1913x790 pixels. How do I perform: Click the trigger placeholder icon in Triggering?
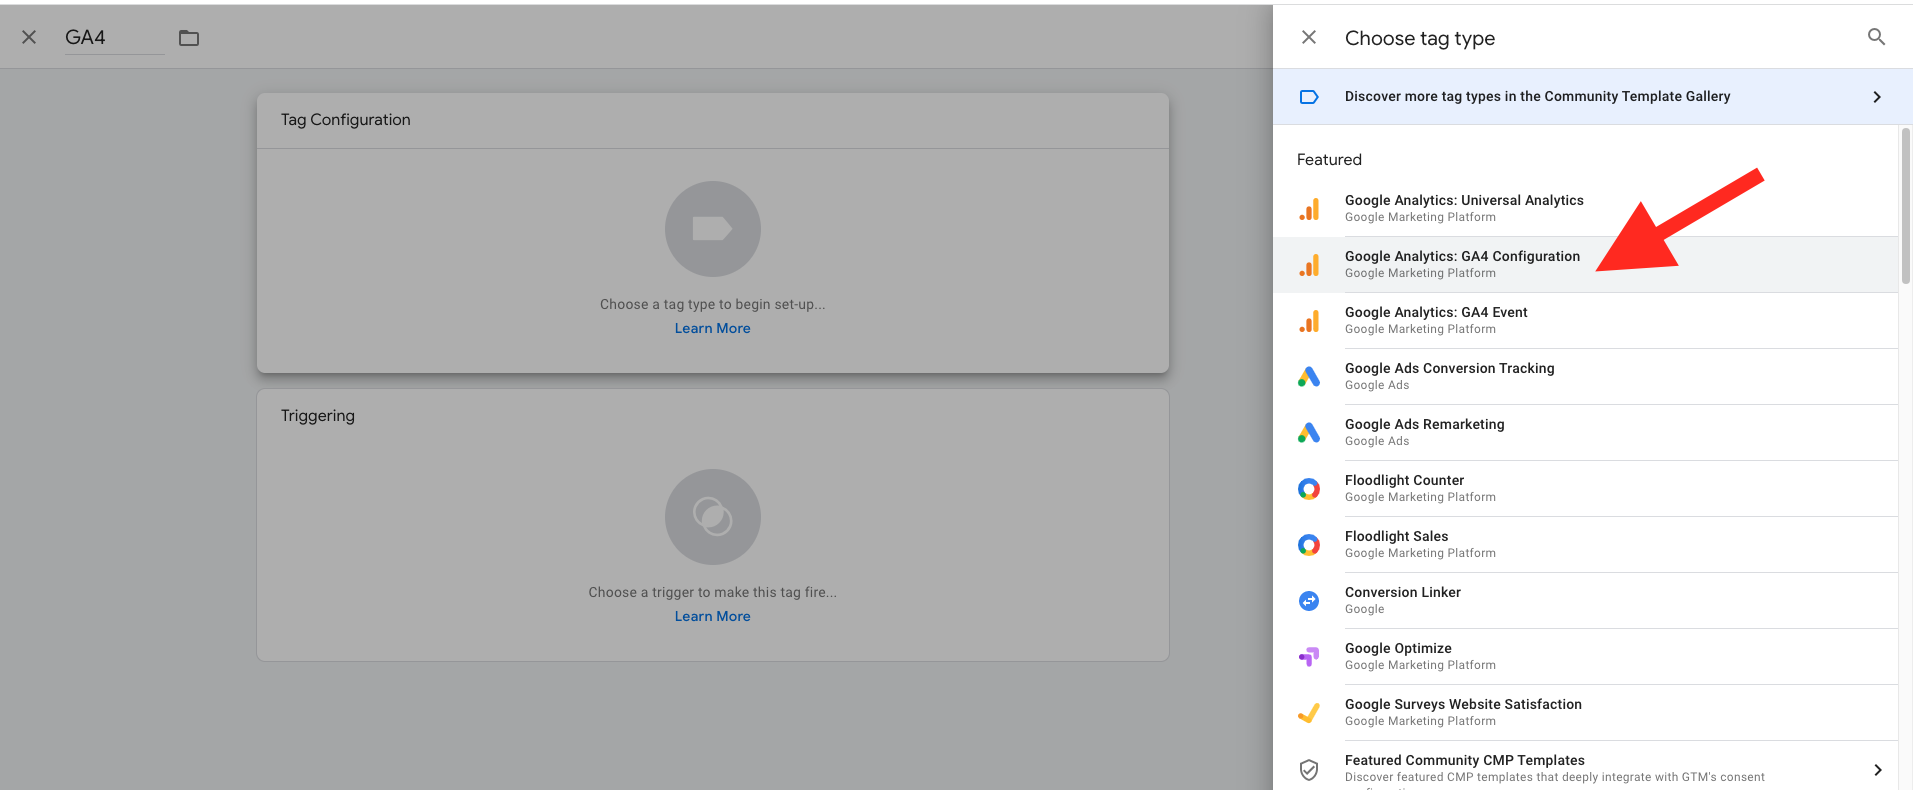(x=712, y=517)
